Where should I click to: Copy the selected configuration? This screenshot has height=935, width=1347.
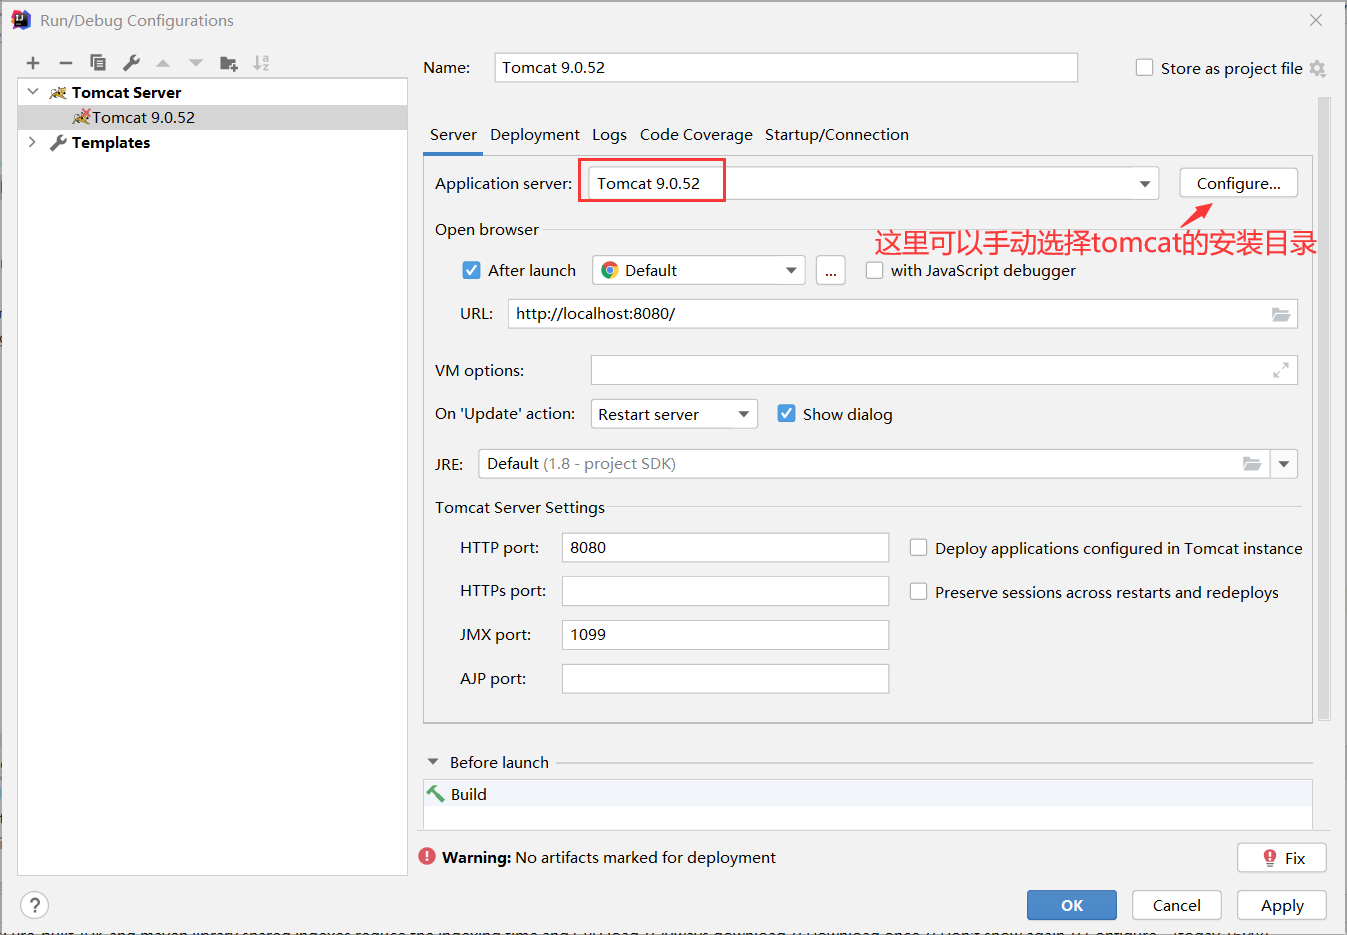pyautogui.click(x=98, y=63)
